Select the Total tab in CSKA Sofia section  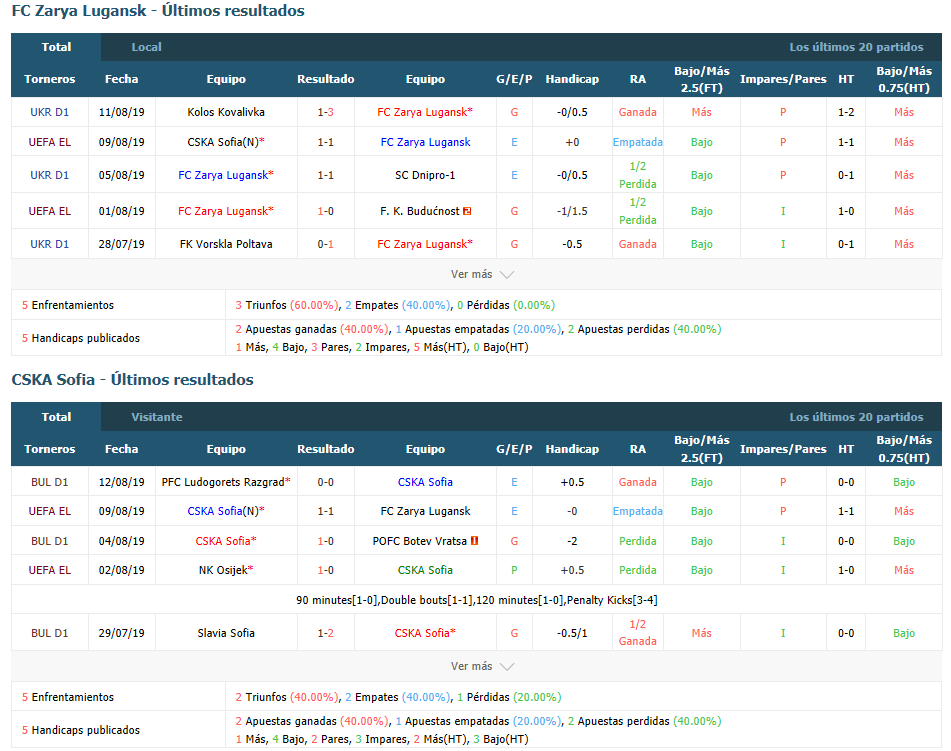point(56,417)
